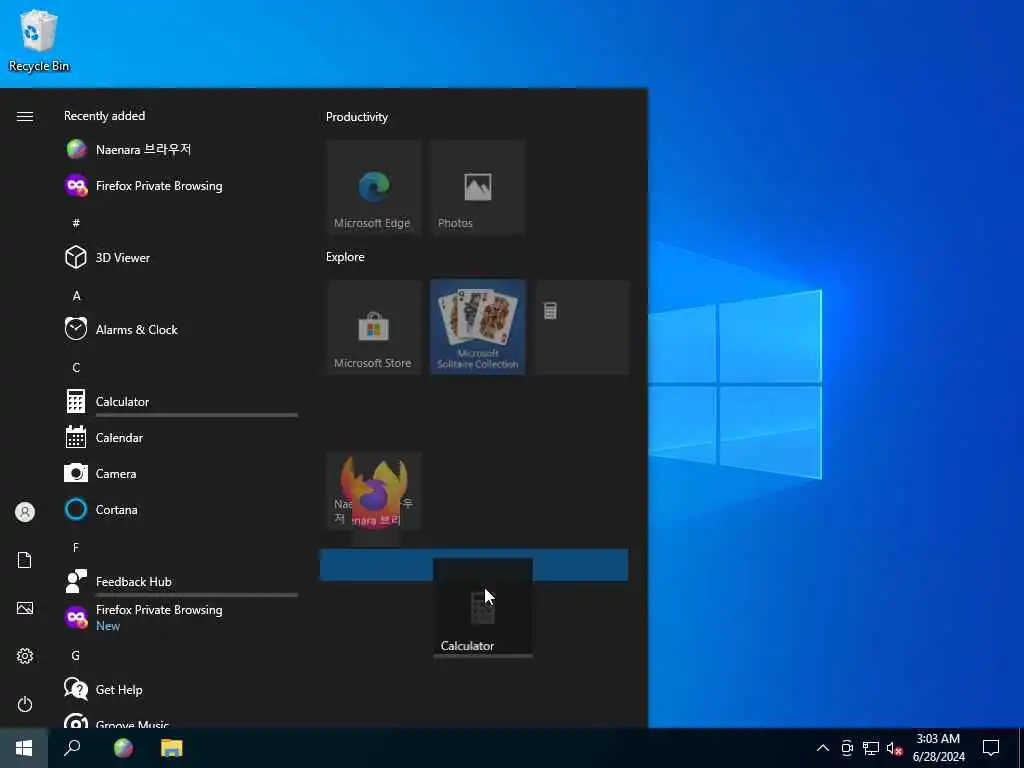
Task: Show hidden system tray icons
Action: point(823,748)
